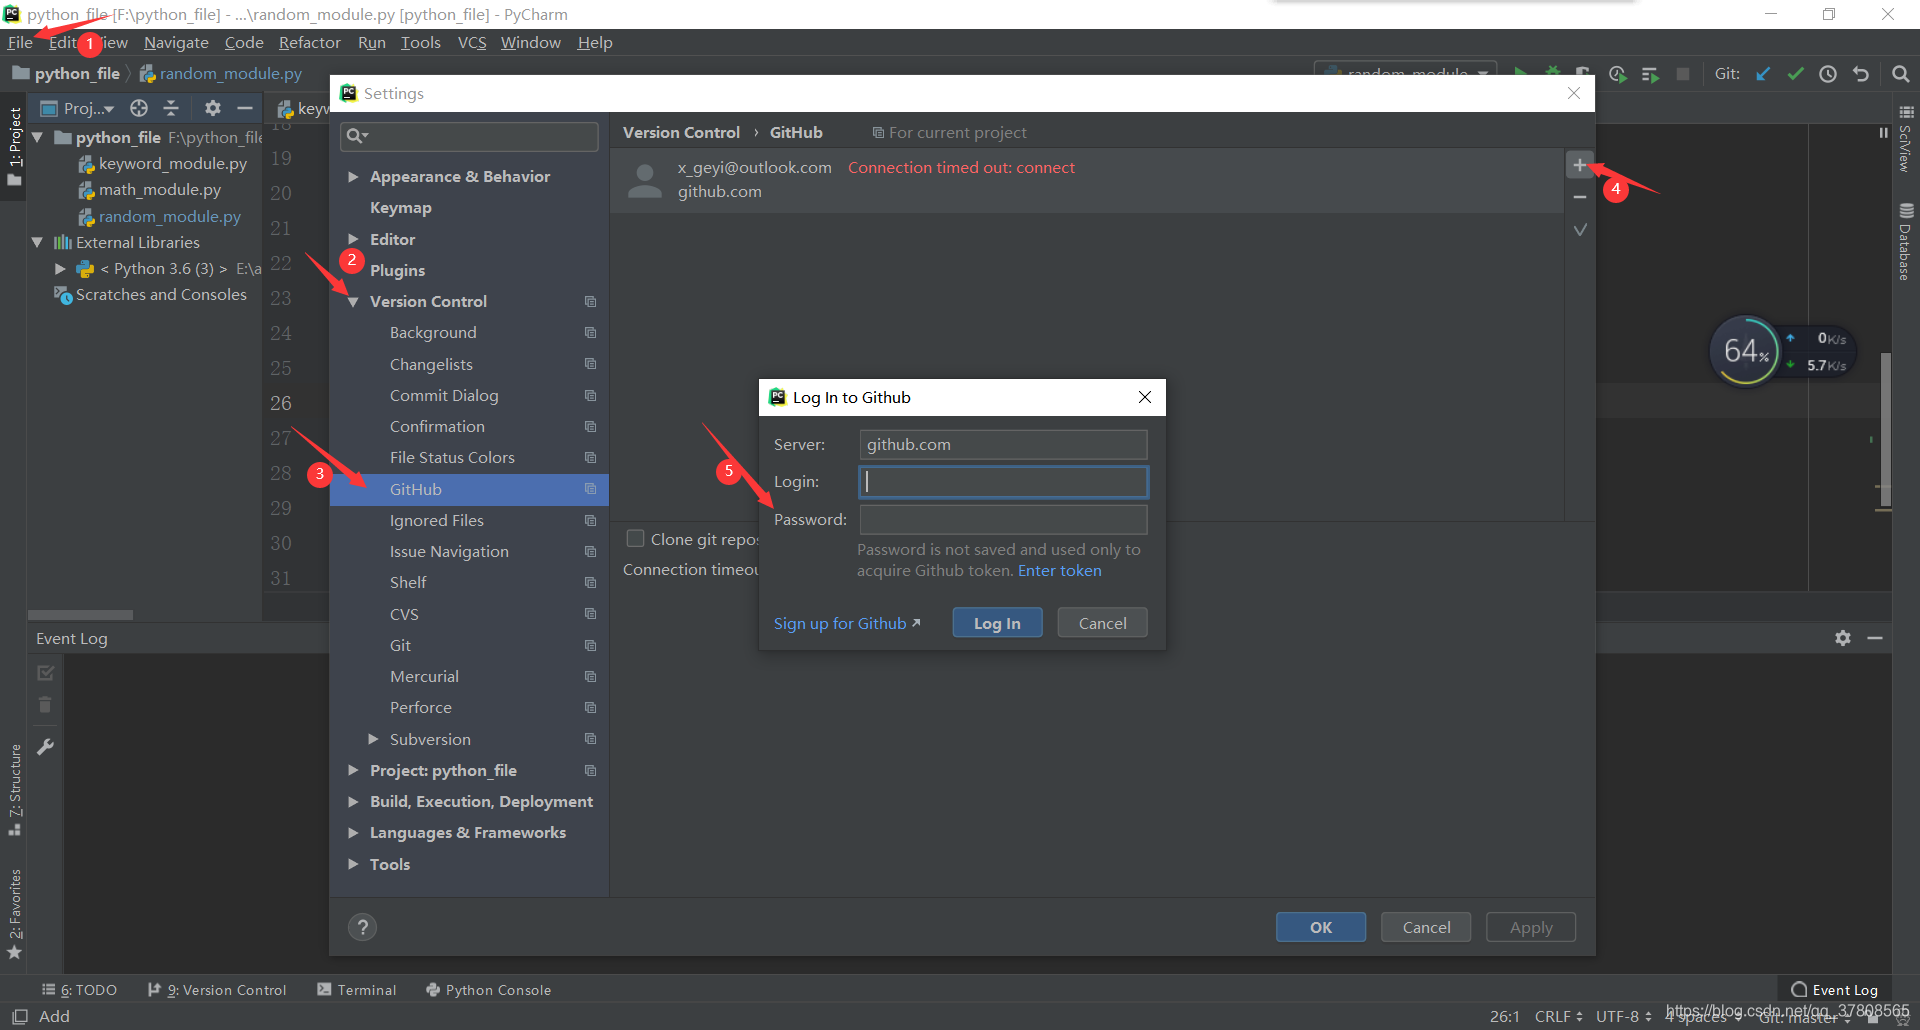This screenshot has height=1030, width=1920.
Task: Click the Git commit green checkmark
Action: point(1796,74)
